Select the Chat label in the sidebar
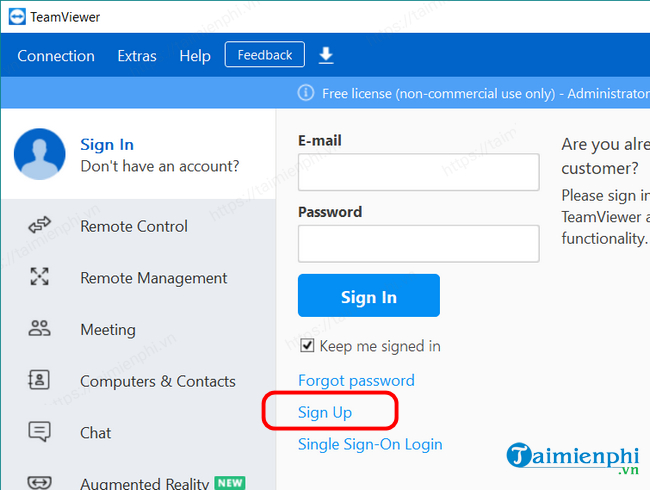The height and width of the screenshot is (490, 650). (96, 433)
